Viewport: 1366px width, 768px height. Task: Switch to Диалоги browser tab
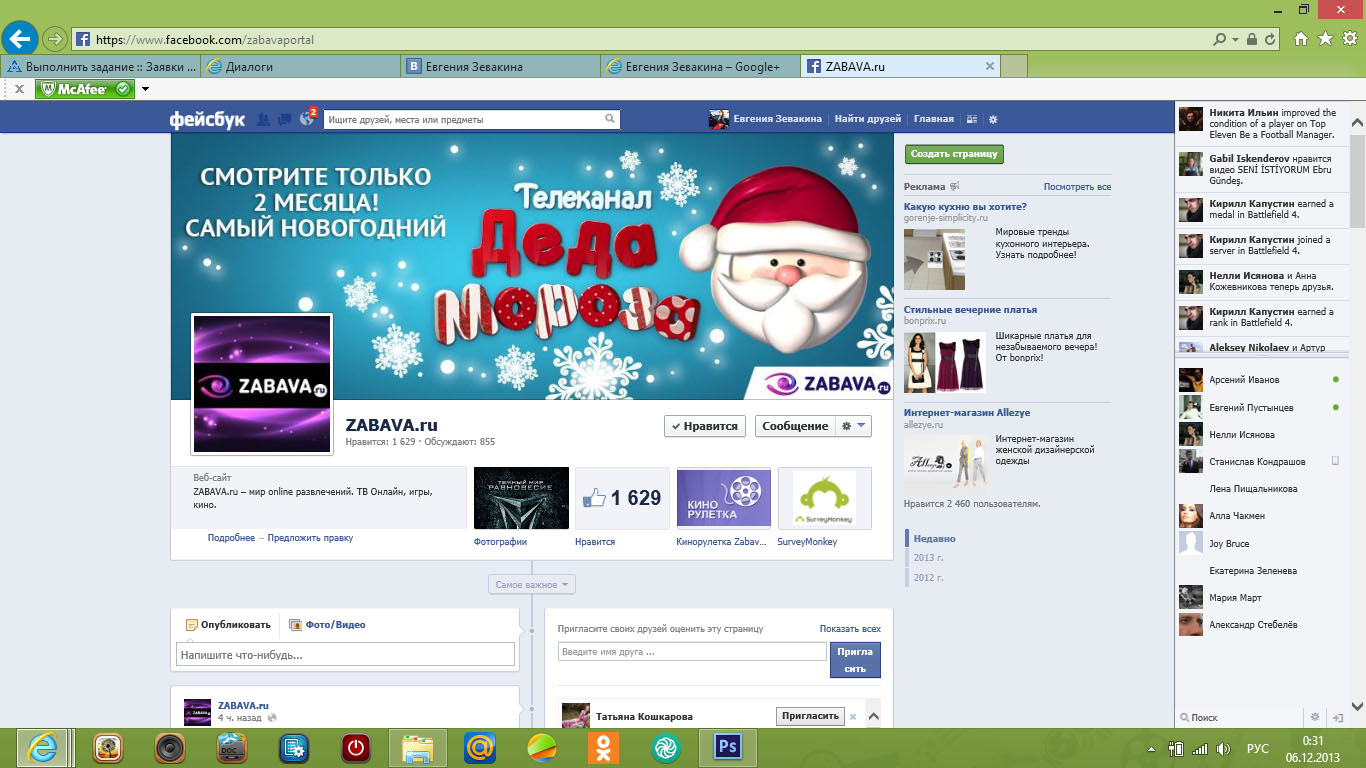(x=300, y=67)
